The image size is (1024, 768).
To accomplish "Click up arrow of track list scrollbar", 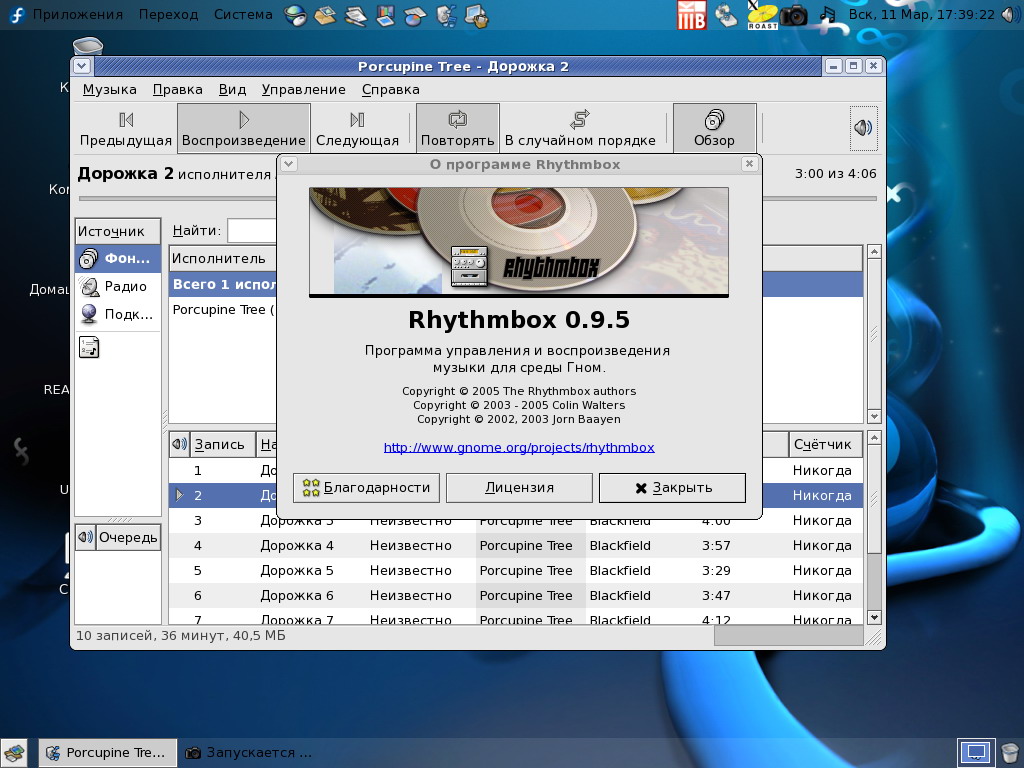I will (x=874, y=437).
